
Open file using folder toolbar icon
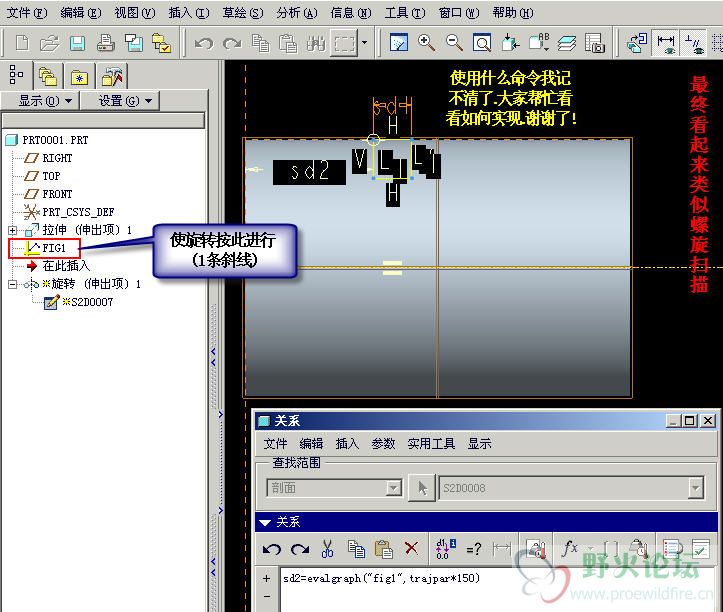click(49, 43)
